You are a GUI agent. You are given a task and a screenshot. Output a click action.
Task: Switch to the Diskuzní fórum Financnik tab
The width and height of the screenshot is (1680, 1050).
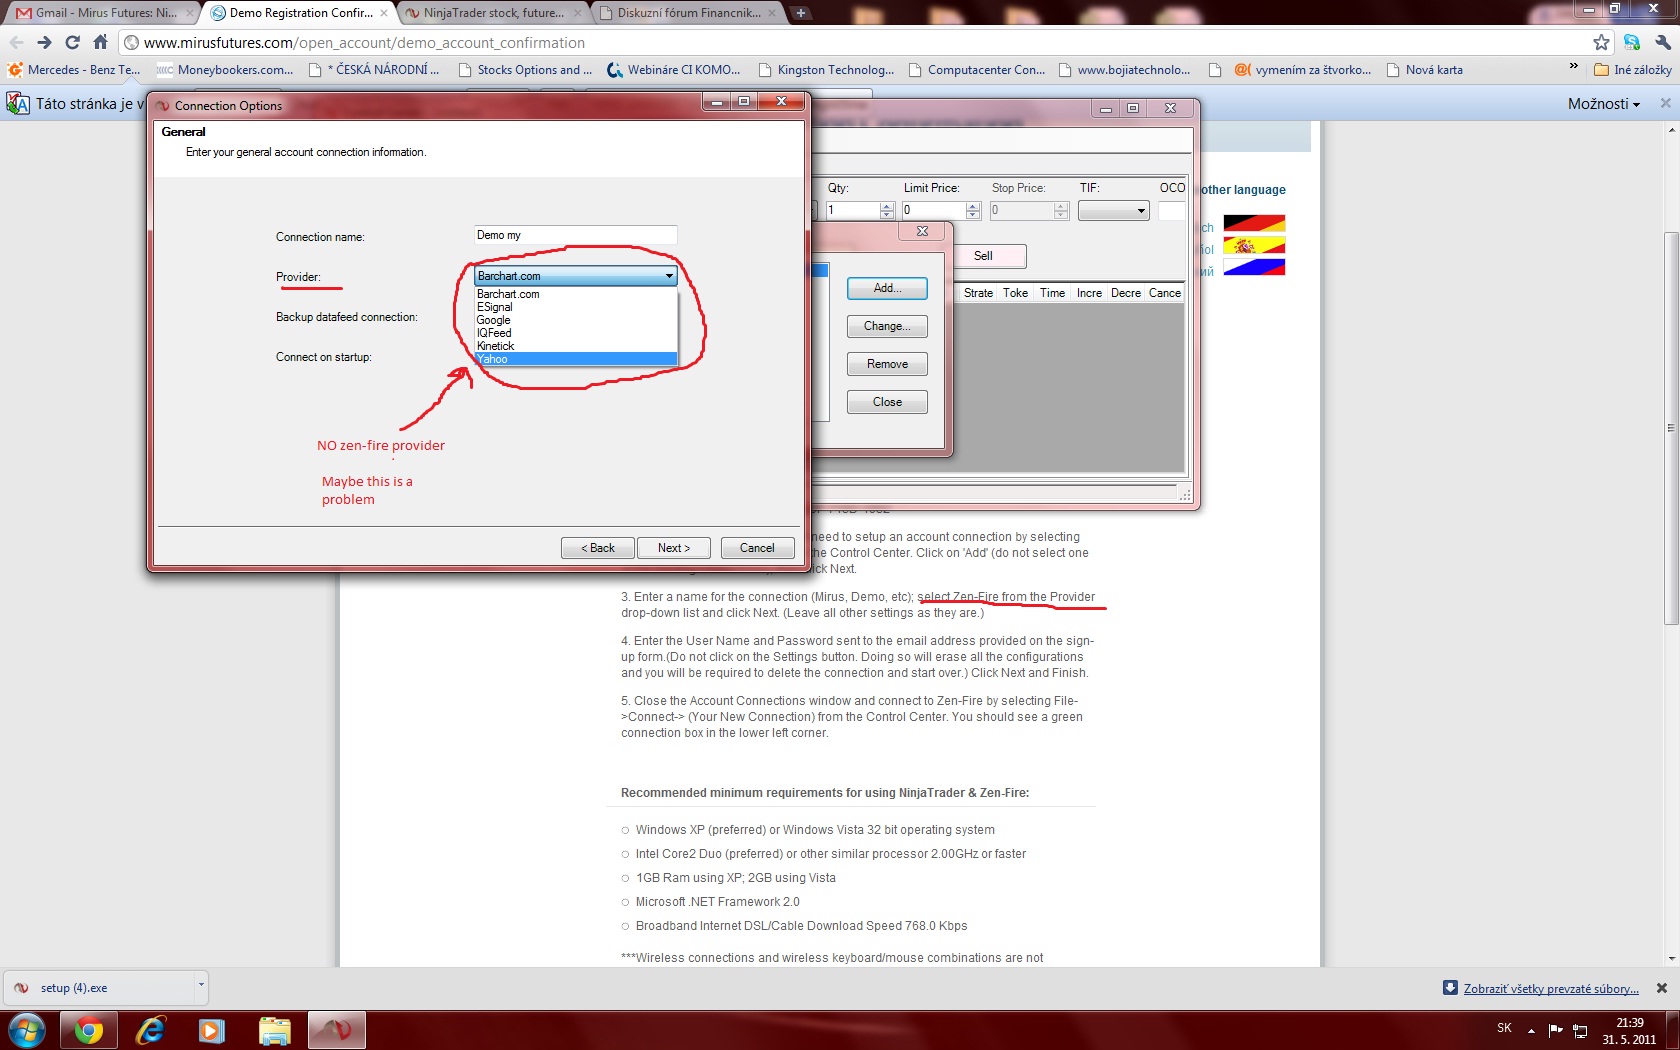coord(687,13)
